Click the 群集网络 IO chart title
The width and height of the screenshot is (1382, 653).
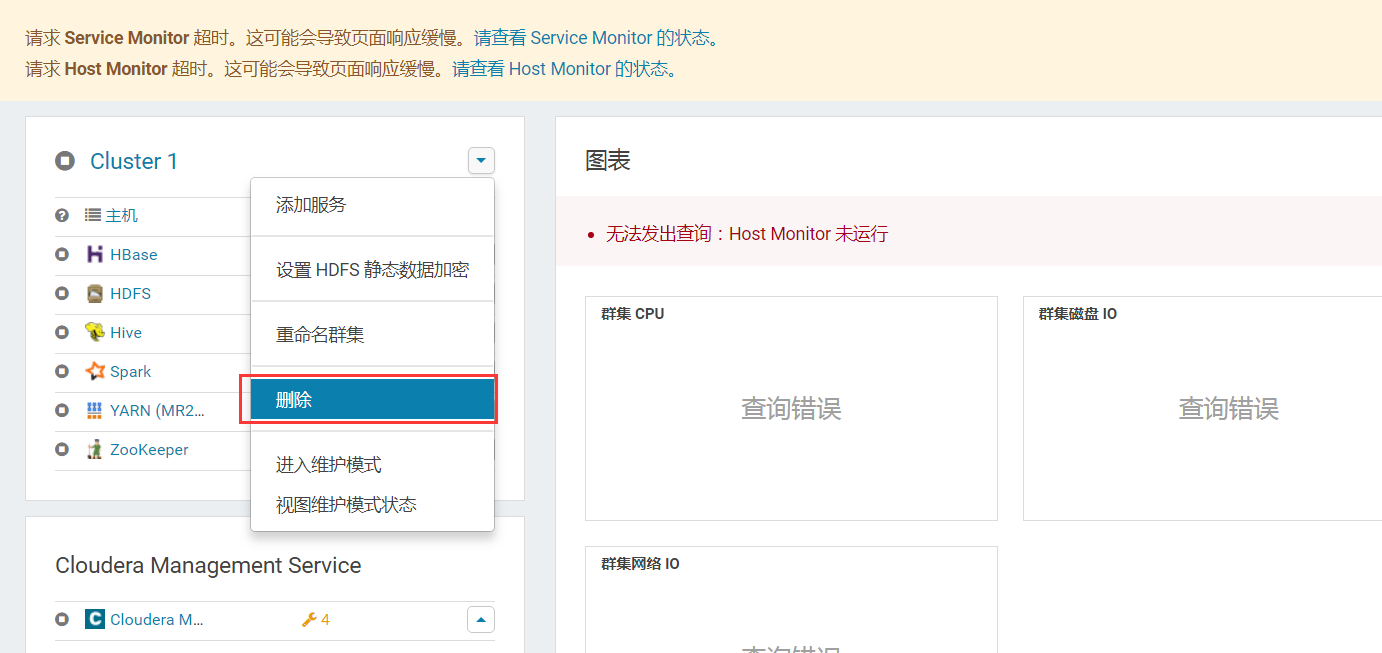point(640,564)
